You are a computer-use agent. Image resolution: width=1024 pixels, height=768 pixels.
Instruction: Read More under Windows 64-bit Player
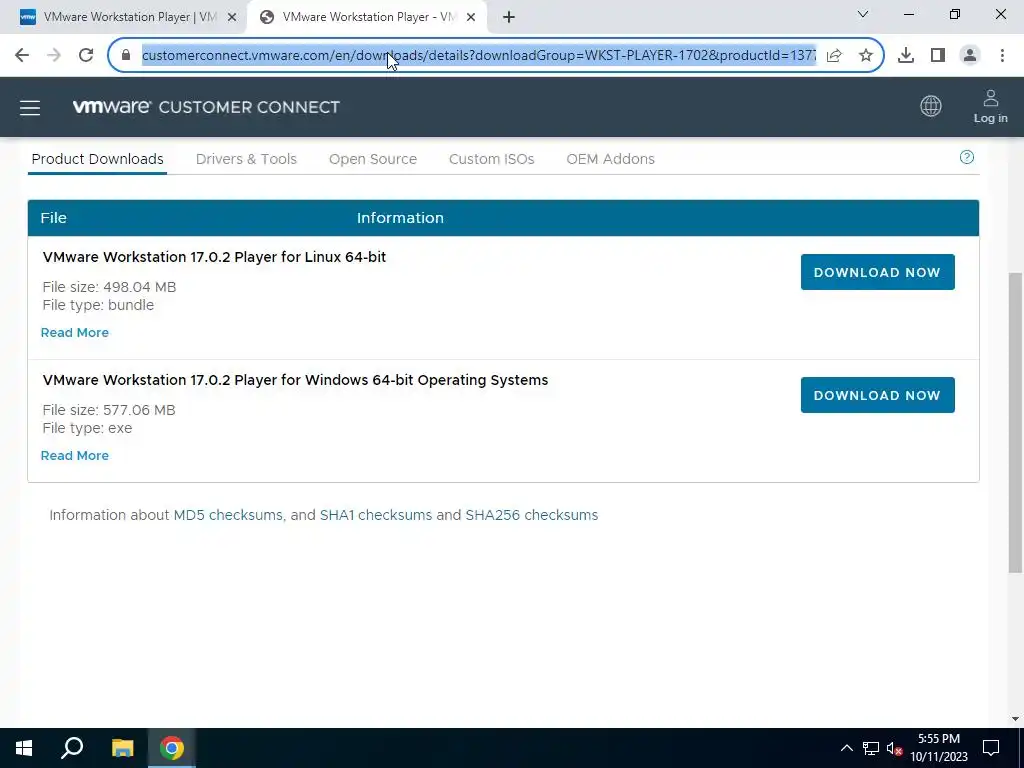click(x=74, y=455)
